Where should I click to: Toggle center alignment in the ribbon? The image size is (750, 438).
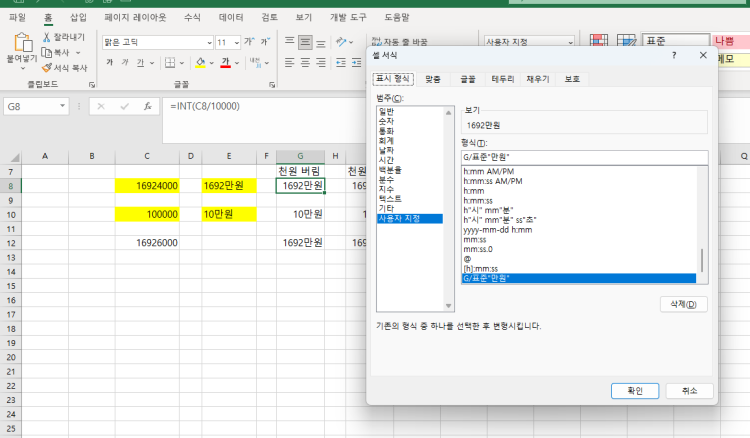click(305, 62)
